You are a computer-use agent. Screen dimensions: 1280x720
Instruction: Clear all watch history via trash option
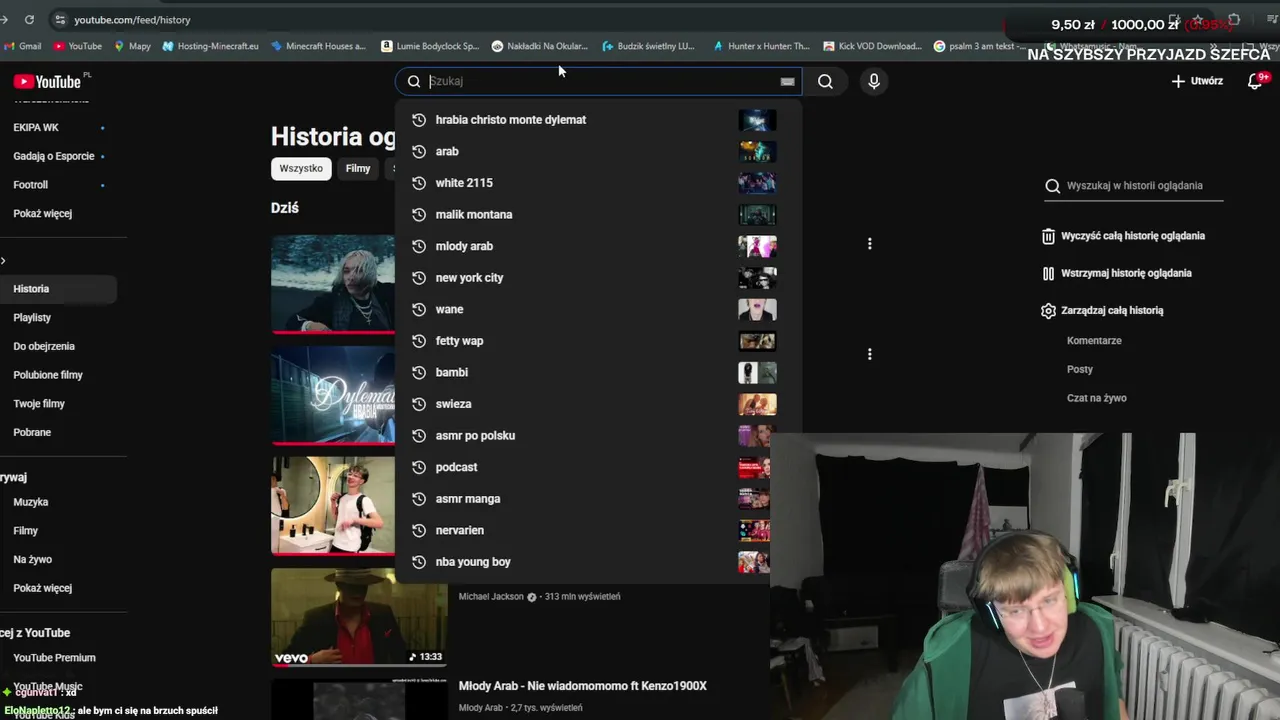(x=1124, y=236)
